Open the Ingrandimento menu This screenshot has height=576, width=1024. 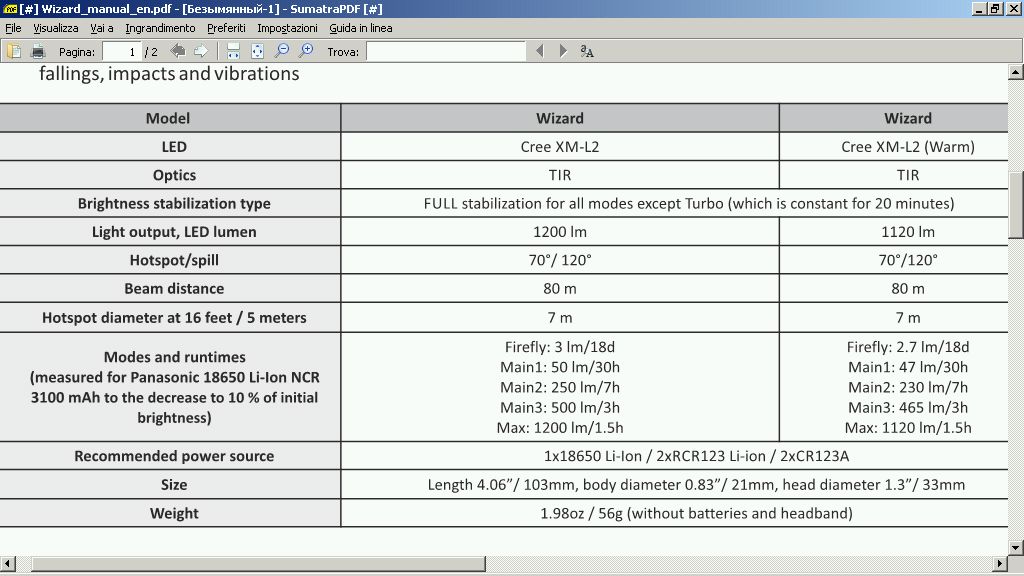[x=160, y=28]
